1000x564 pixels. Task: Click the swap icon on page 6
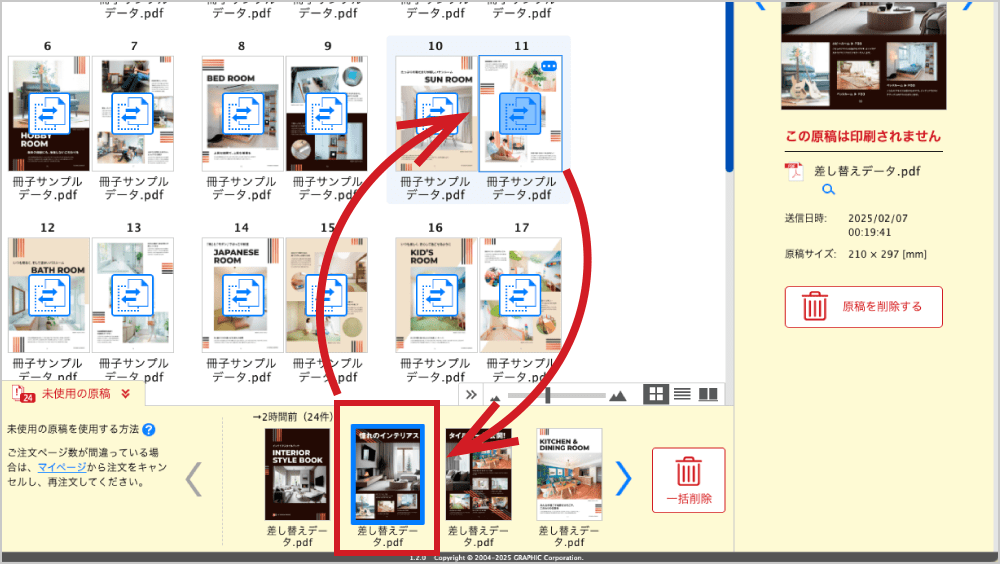[x=48, y=113]
